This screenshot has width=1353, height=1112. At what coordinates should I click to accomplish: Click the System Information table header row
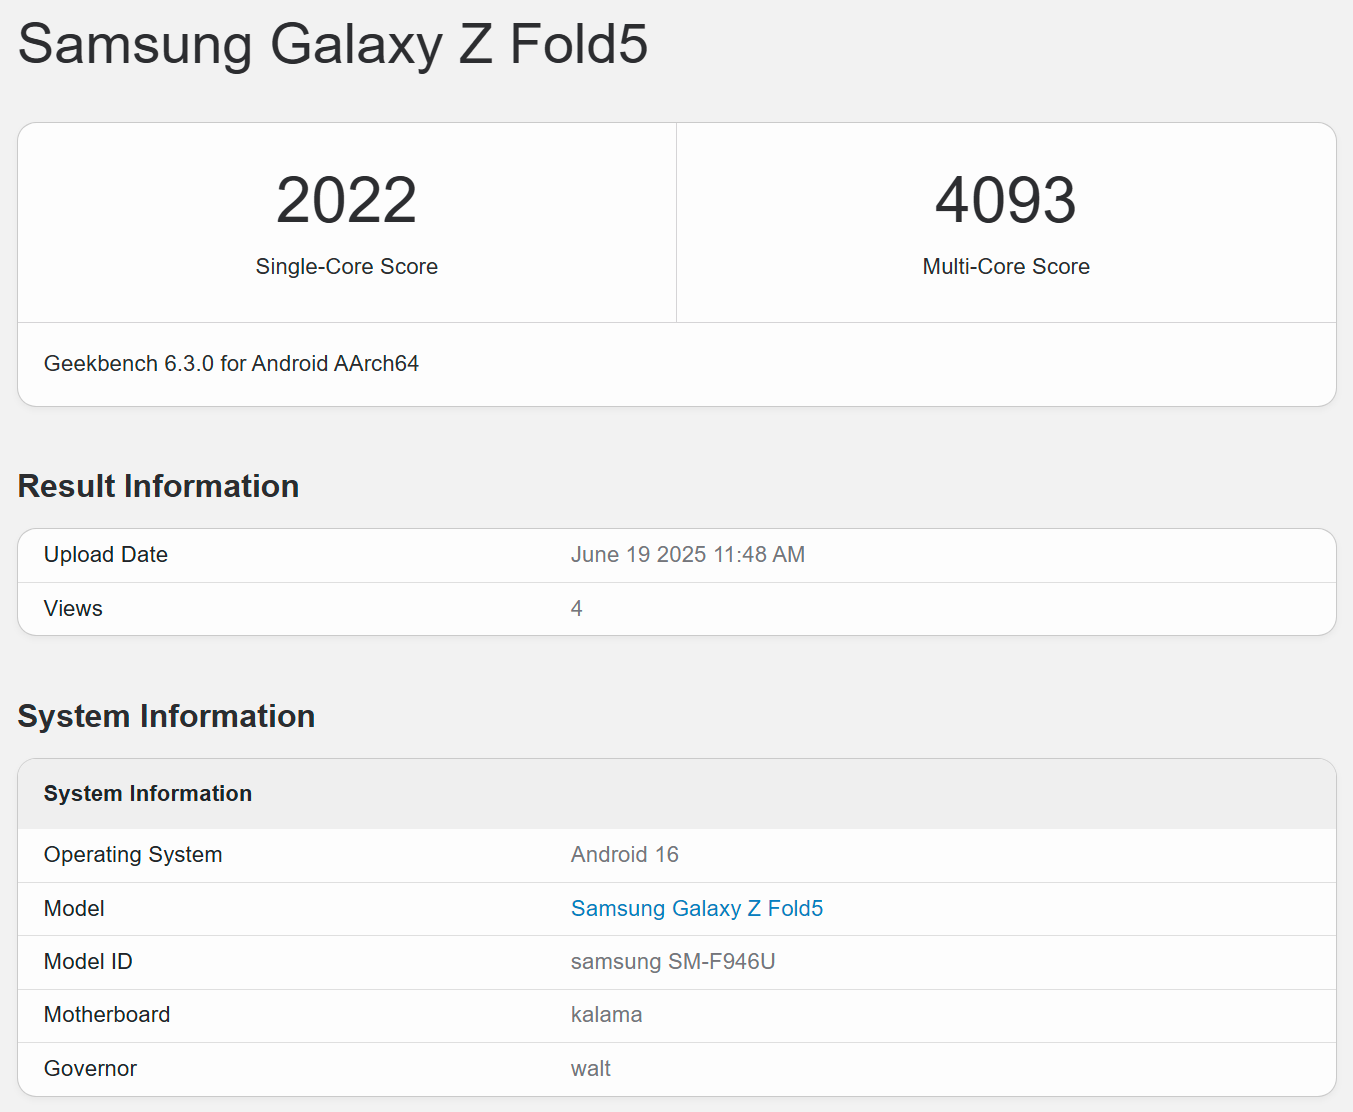(x=148, y=794)
